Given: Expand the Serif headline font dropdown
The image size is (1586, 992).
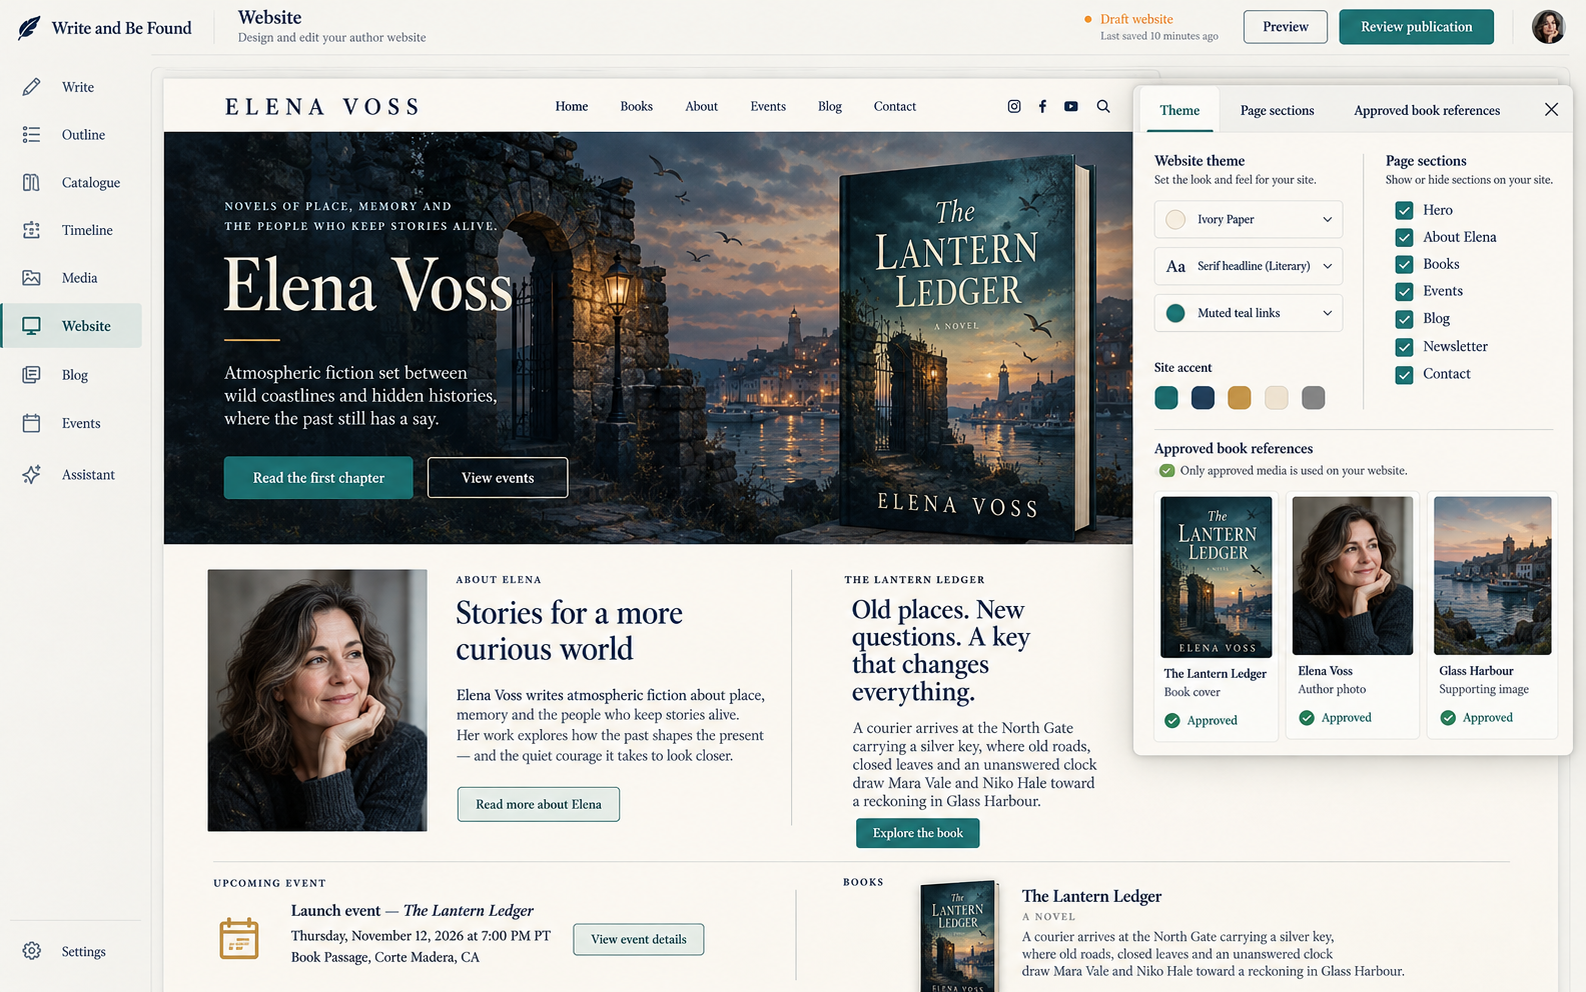Looking at the screenshot, I should tap(1248, 266).
